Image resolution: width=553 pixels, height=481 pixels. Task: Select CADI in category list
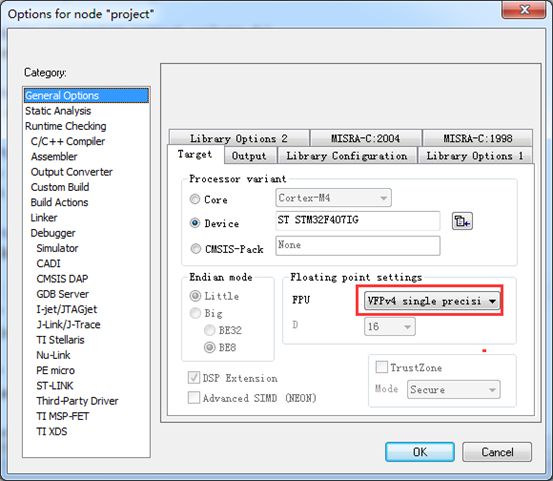48,263
